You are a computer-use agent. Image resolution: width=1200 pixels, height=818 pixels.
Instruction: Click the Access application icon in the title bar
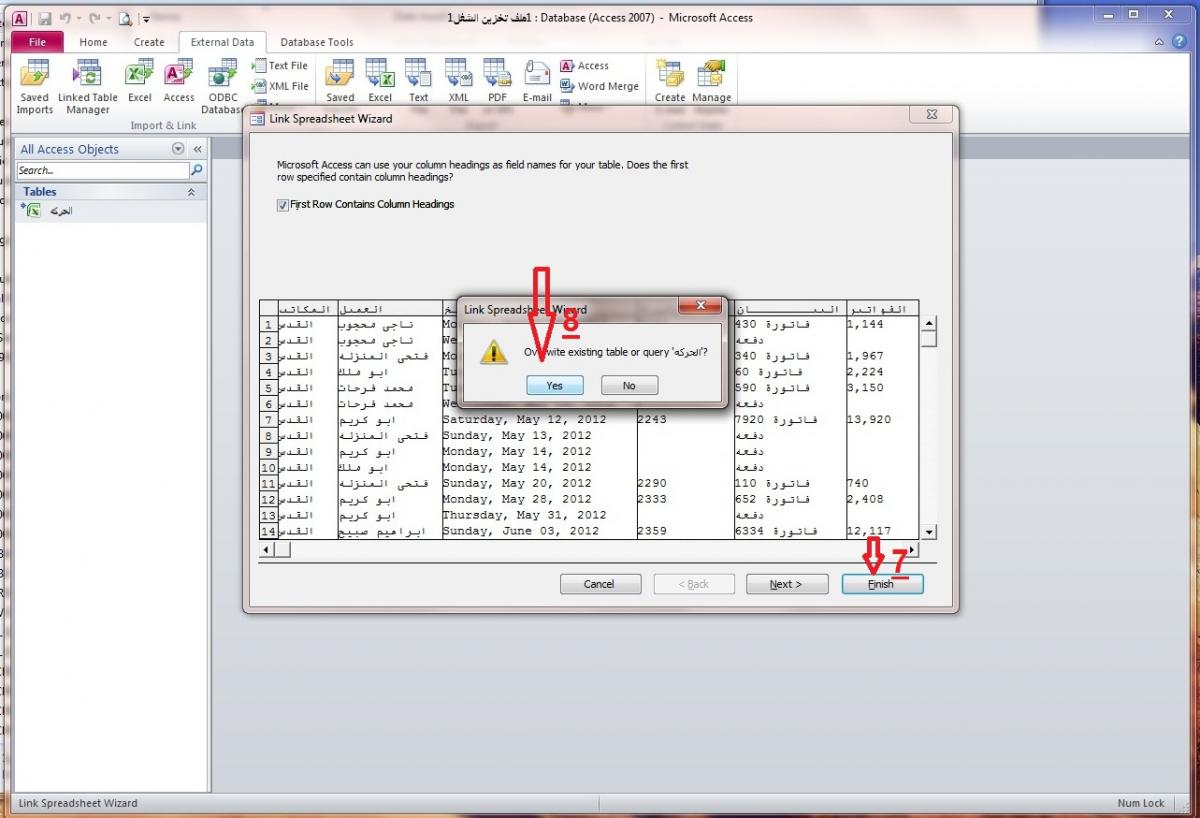tap(20, 18)
